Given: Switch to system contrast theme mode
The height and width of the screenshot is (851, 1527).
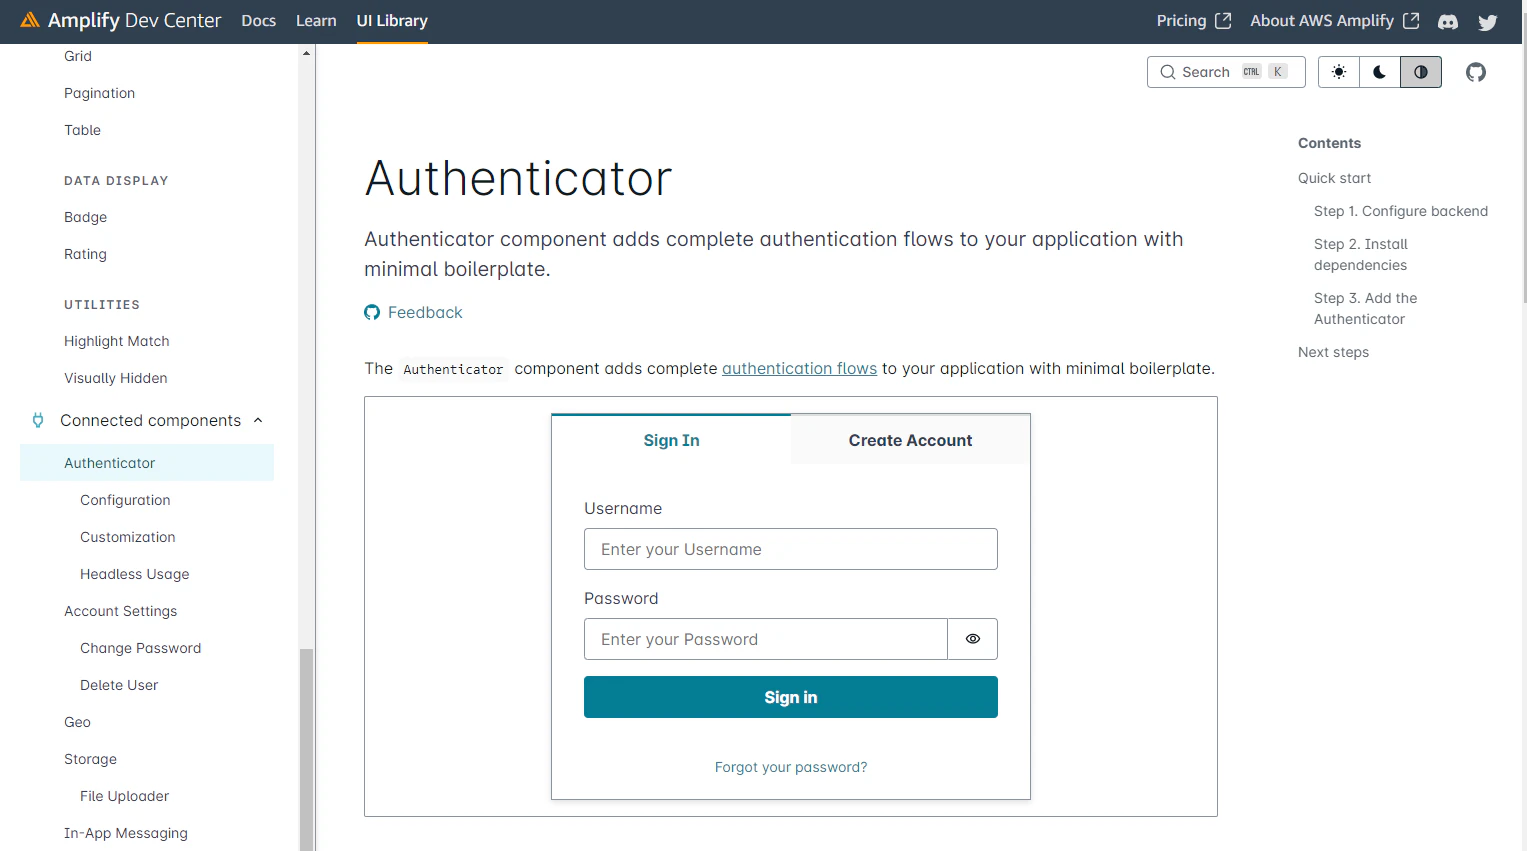Looking at the screenshot, I should click(x=1421, y=72).
